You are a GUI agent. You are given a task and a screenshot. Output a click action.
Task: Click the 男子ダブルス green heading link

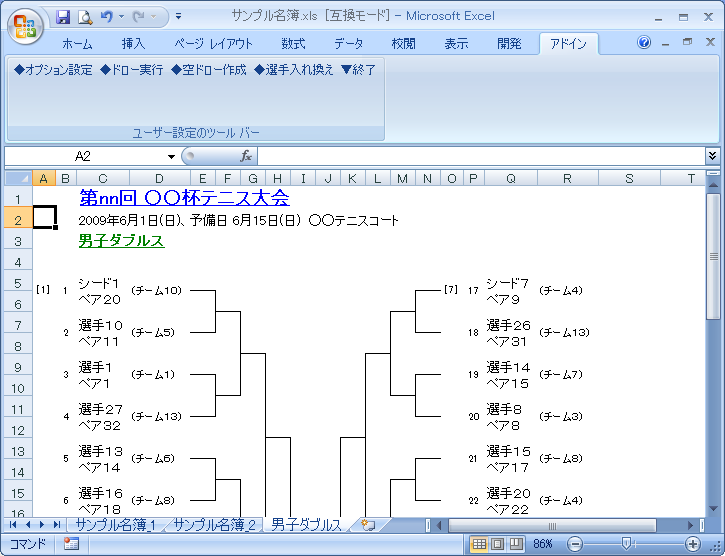(122, 241)
